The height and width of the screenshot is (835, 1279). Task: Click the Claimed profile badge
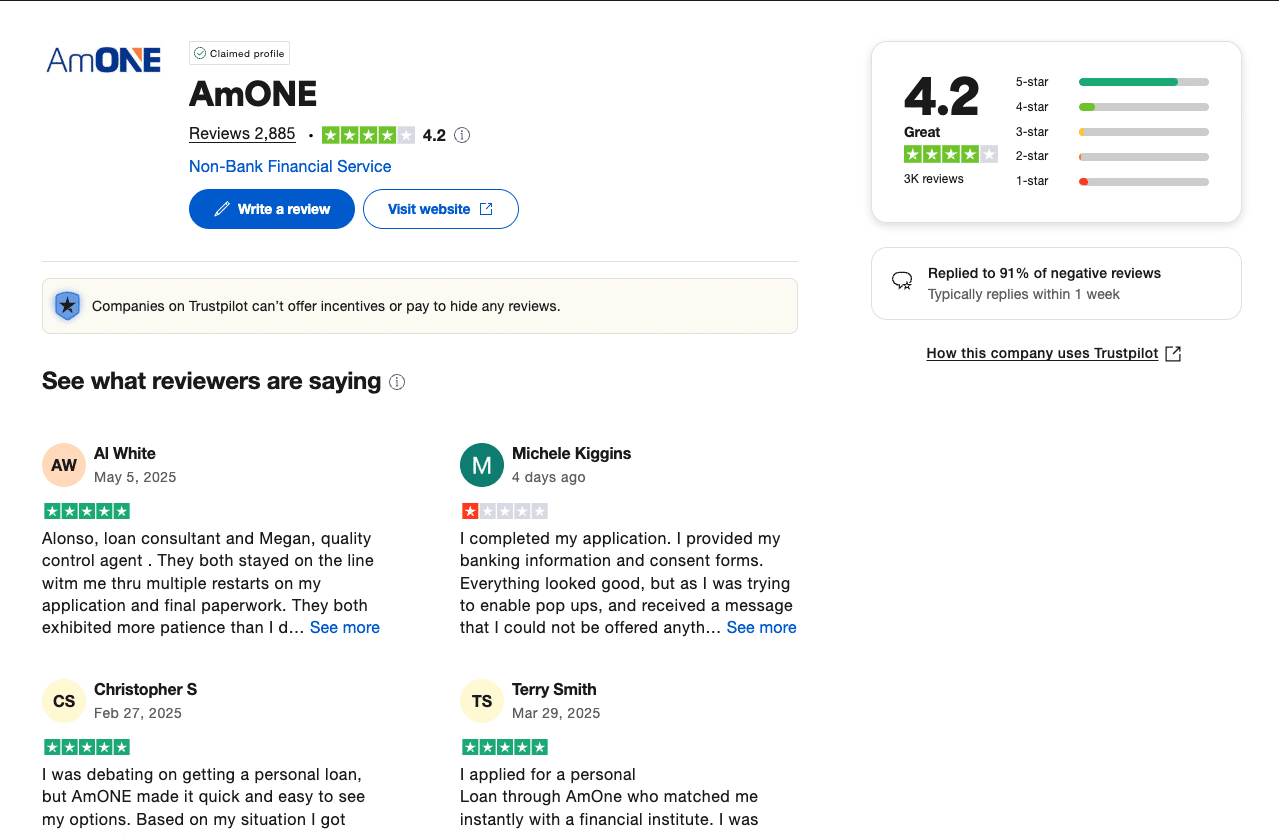click(240, 54)
